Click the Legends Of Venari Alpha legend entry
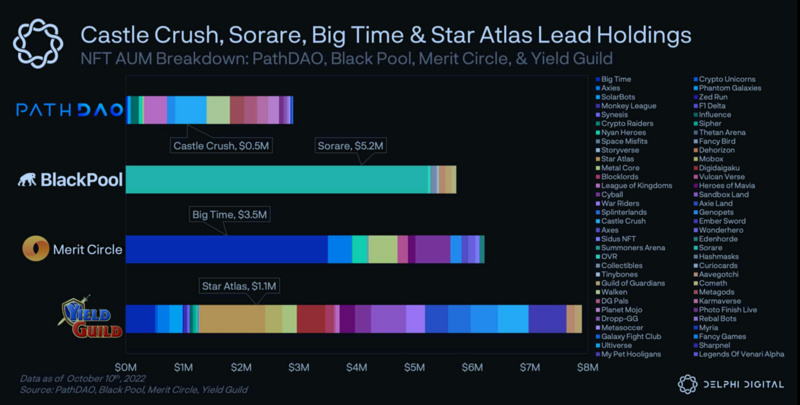Viewport: 800px width, 405px height. click(741, 354)
